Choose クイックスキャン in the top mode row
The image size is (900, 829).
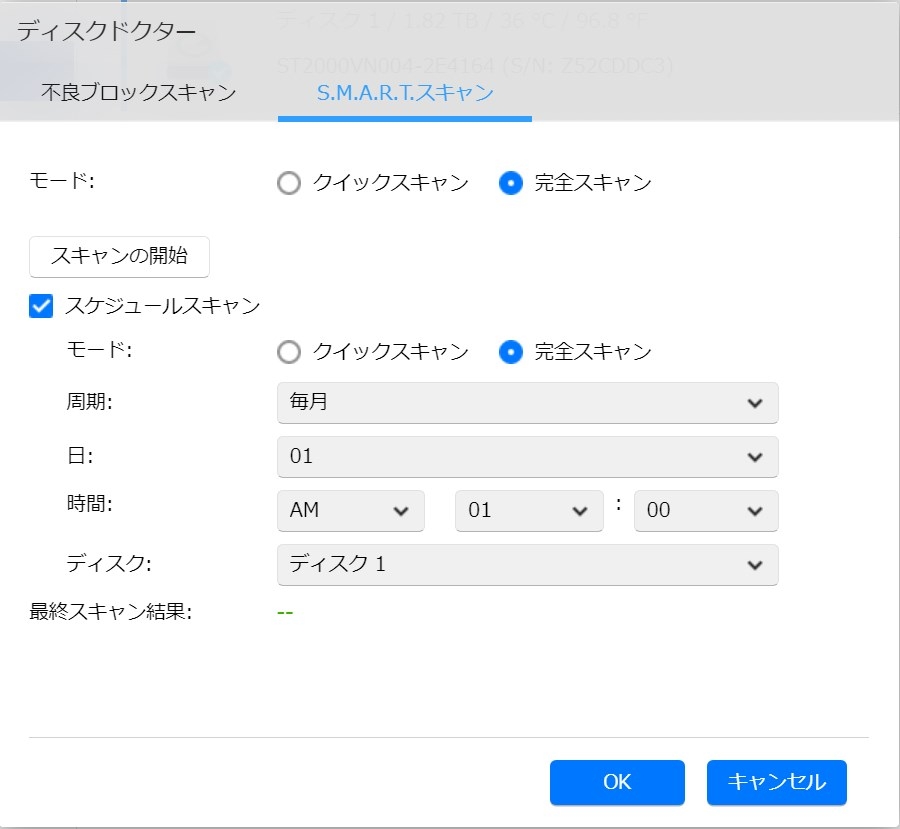(x=289, y=183)
